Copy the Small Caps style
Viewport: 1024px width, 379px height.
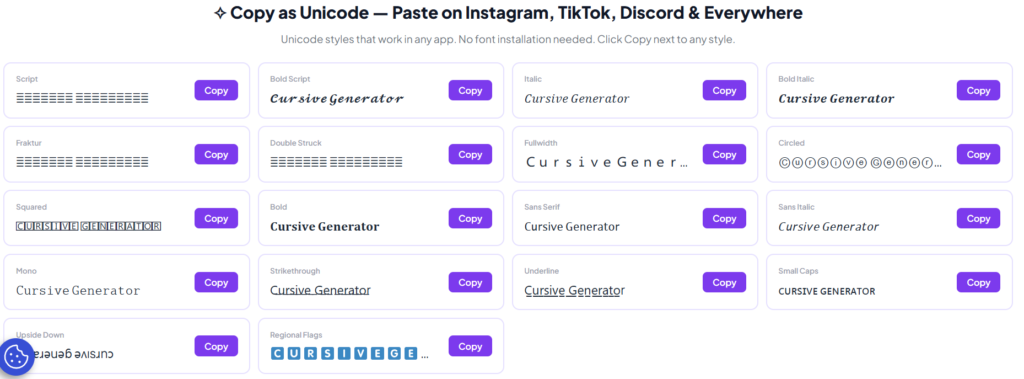[978, 283]
